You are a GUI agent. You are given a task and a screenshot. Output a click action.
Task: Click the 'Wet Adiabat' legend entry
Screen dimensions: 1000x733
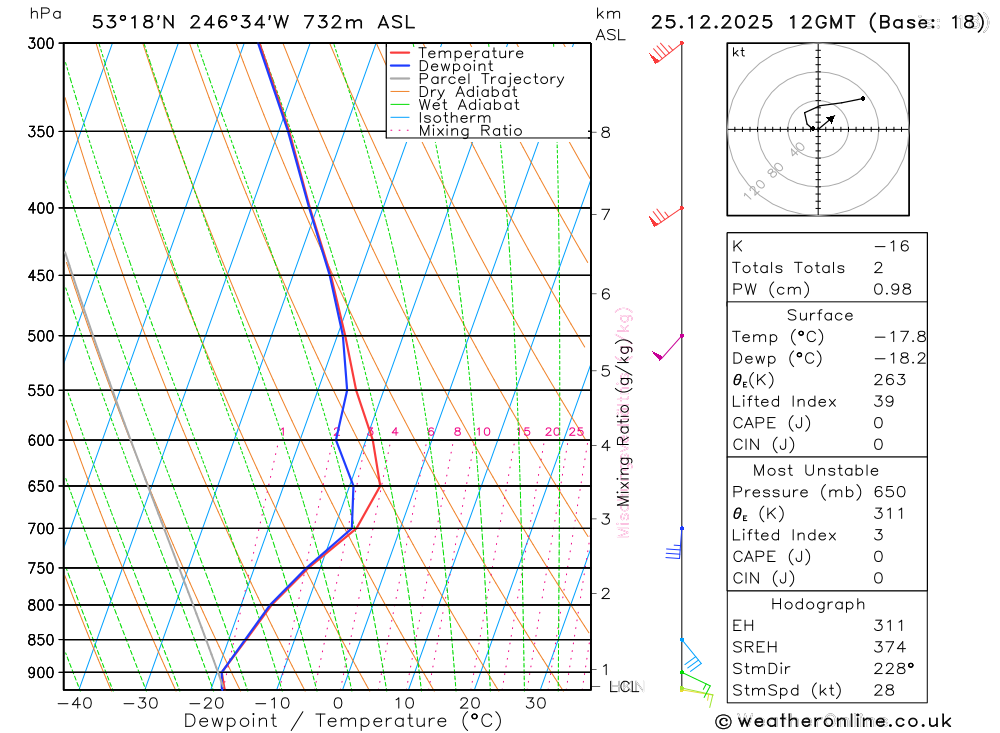point(469,105)
